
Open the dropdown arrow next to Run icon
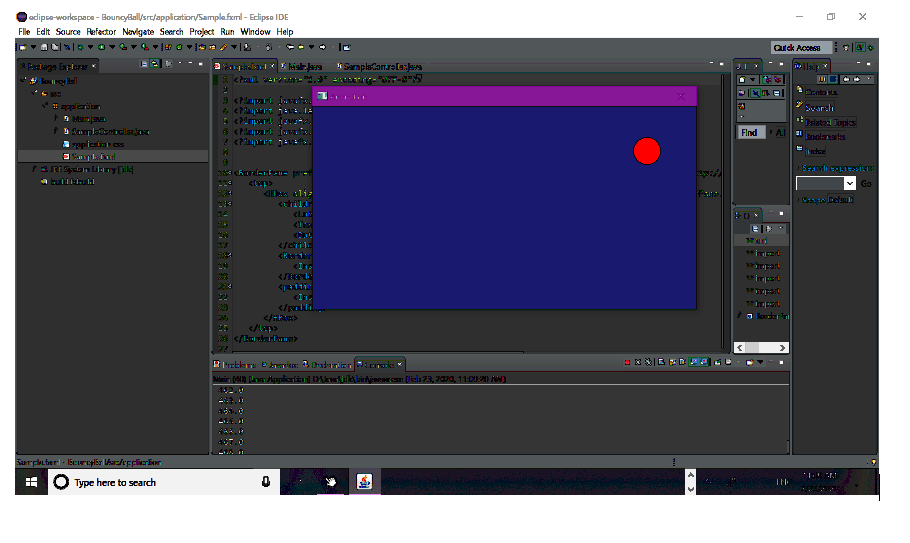pos(112,47)
